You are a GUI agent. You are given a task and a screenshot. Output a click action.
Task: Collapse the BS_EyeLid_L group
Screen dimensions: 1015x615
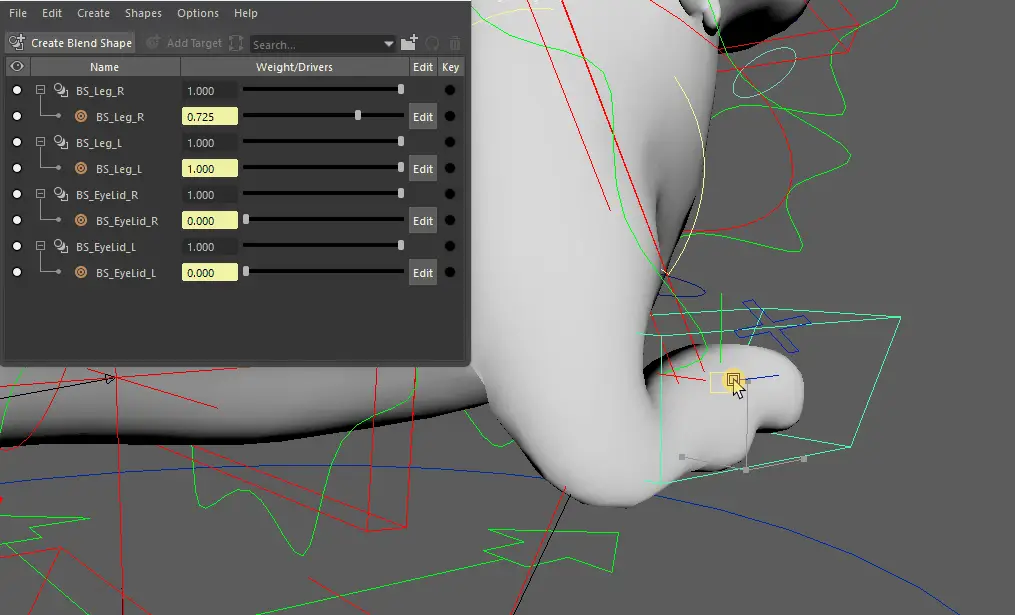pos(41,247)
